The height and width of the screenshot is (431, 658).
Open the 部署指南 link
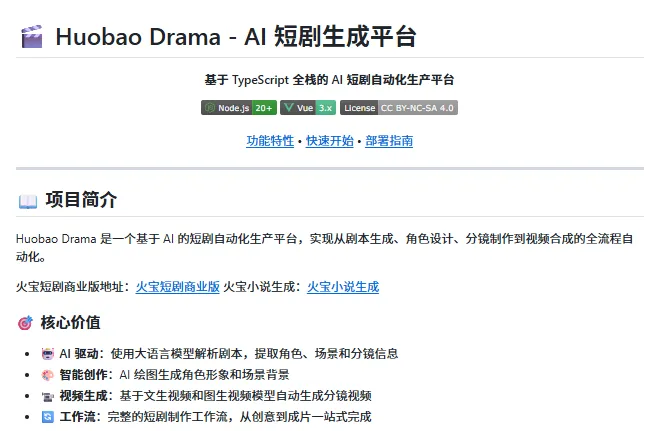point(389,141)
